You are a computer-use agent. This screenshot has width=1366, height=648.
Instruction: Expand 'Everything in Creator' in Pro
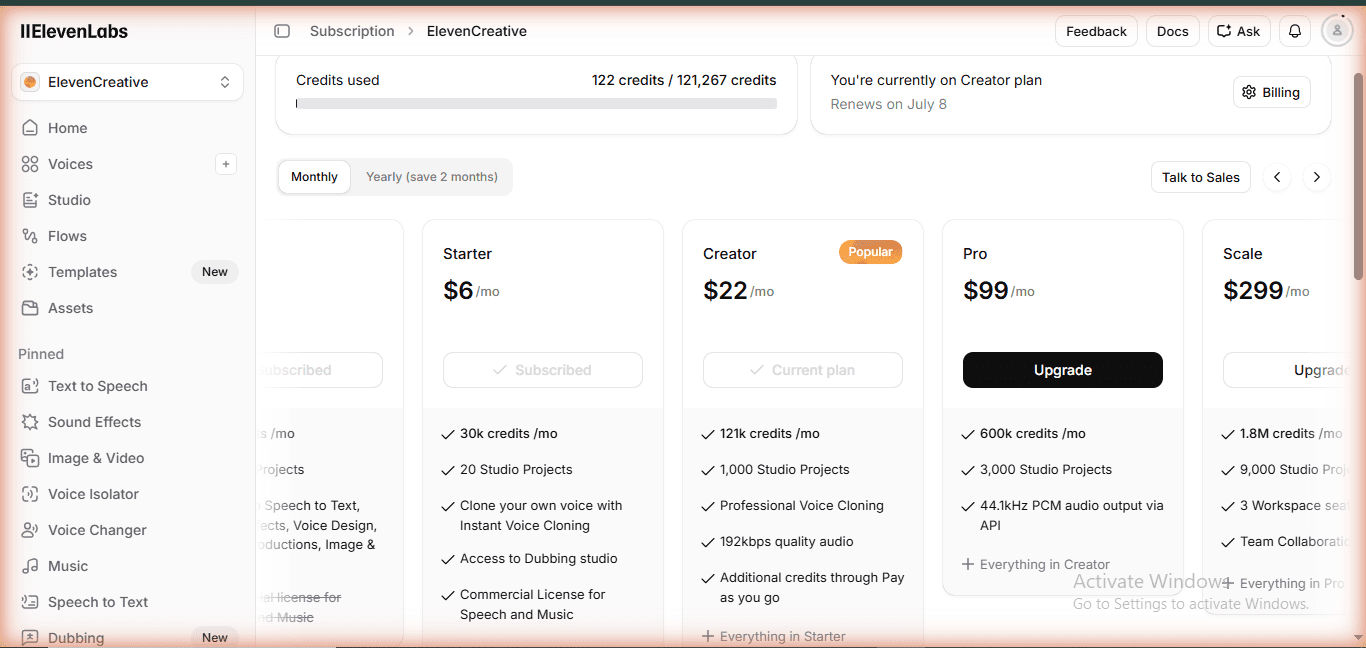(x=1036, y=565)
